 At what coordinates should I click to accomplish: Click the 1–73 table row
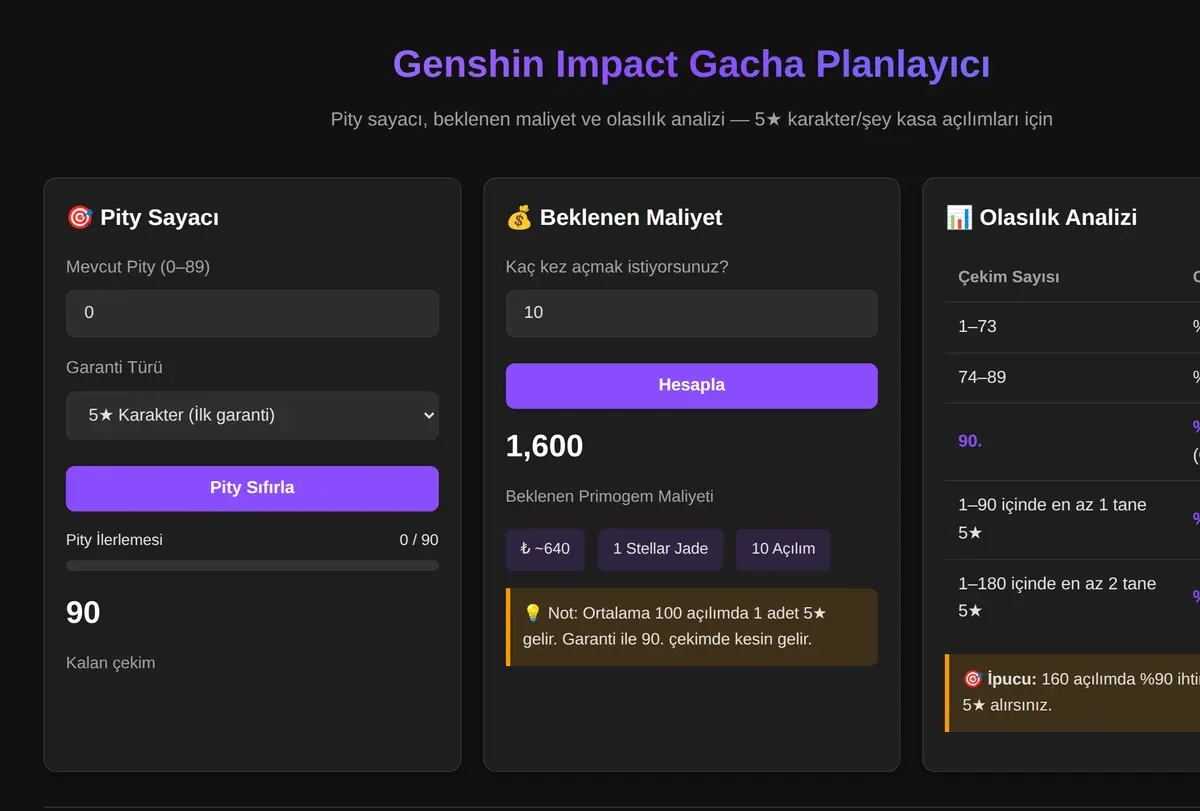pos(1073,327)
